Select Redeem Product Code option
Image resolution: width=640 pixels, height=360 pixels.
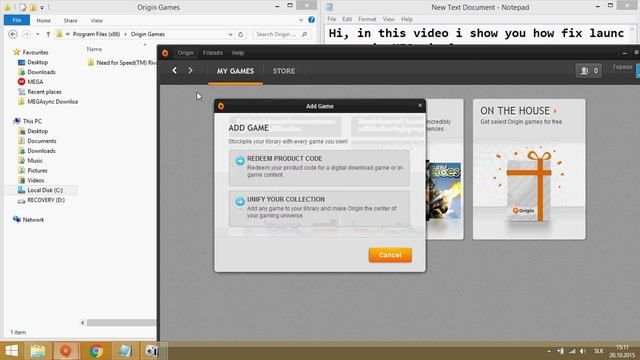319,168
